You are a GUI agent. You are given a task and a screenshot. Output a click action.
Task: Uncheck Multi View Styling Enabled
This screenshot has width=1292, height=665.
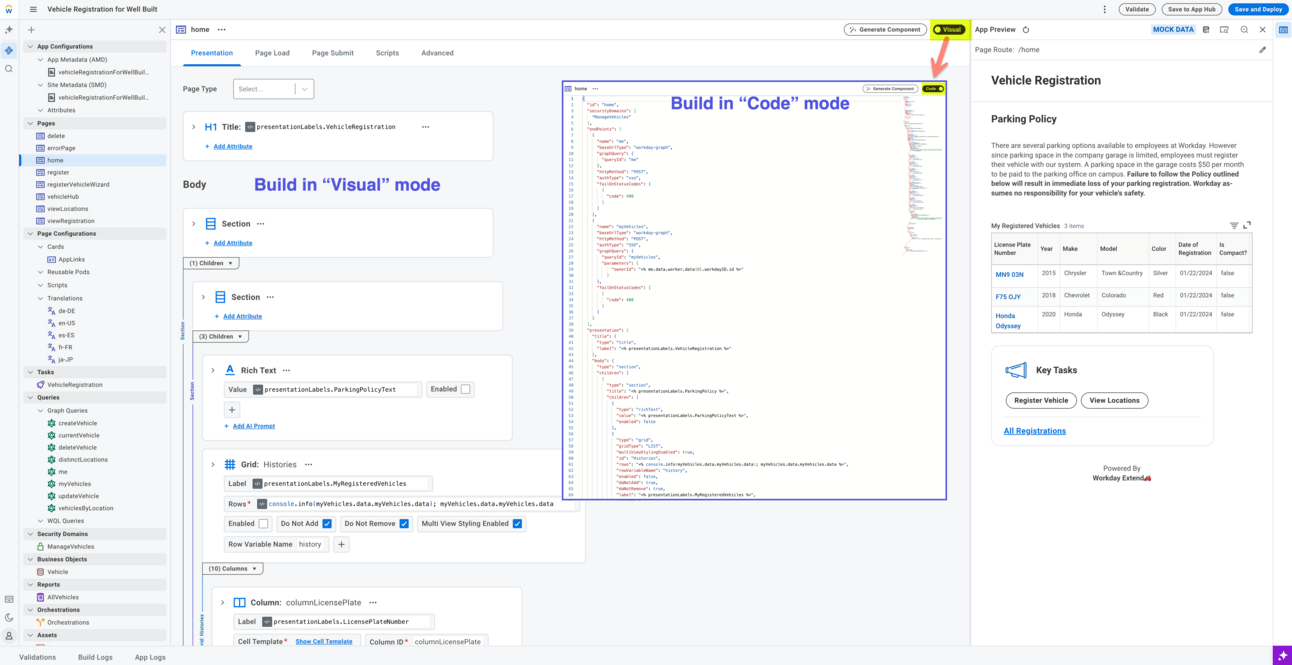(x=517, y=523)
